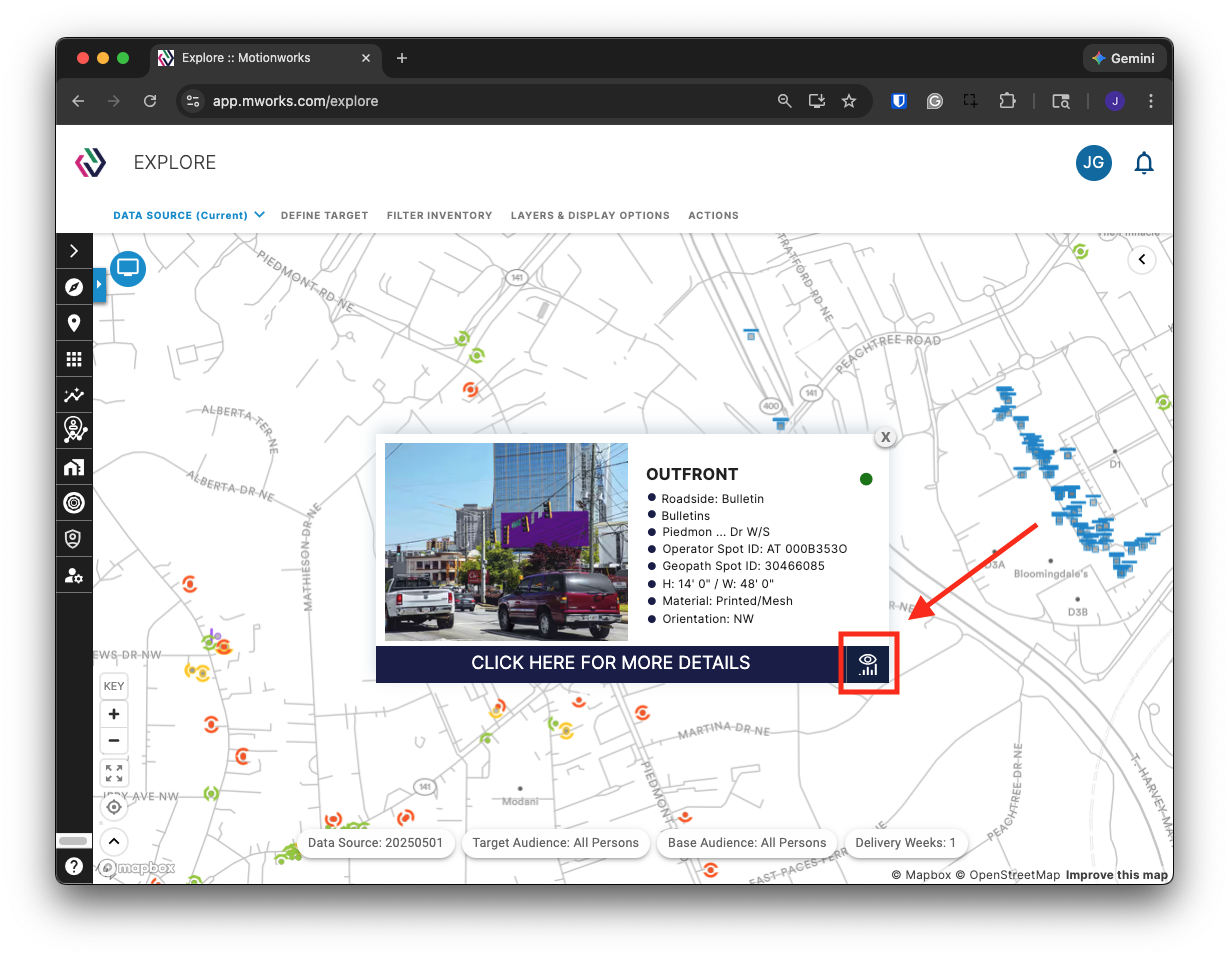Toggle fullscreen map view
The image size is (1229, 958).
114,773
